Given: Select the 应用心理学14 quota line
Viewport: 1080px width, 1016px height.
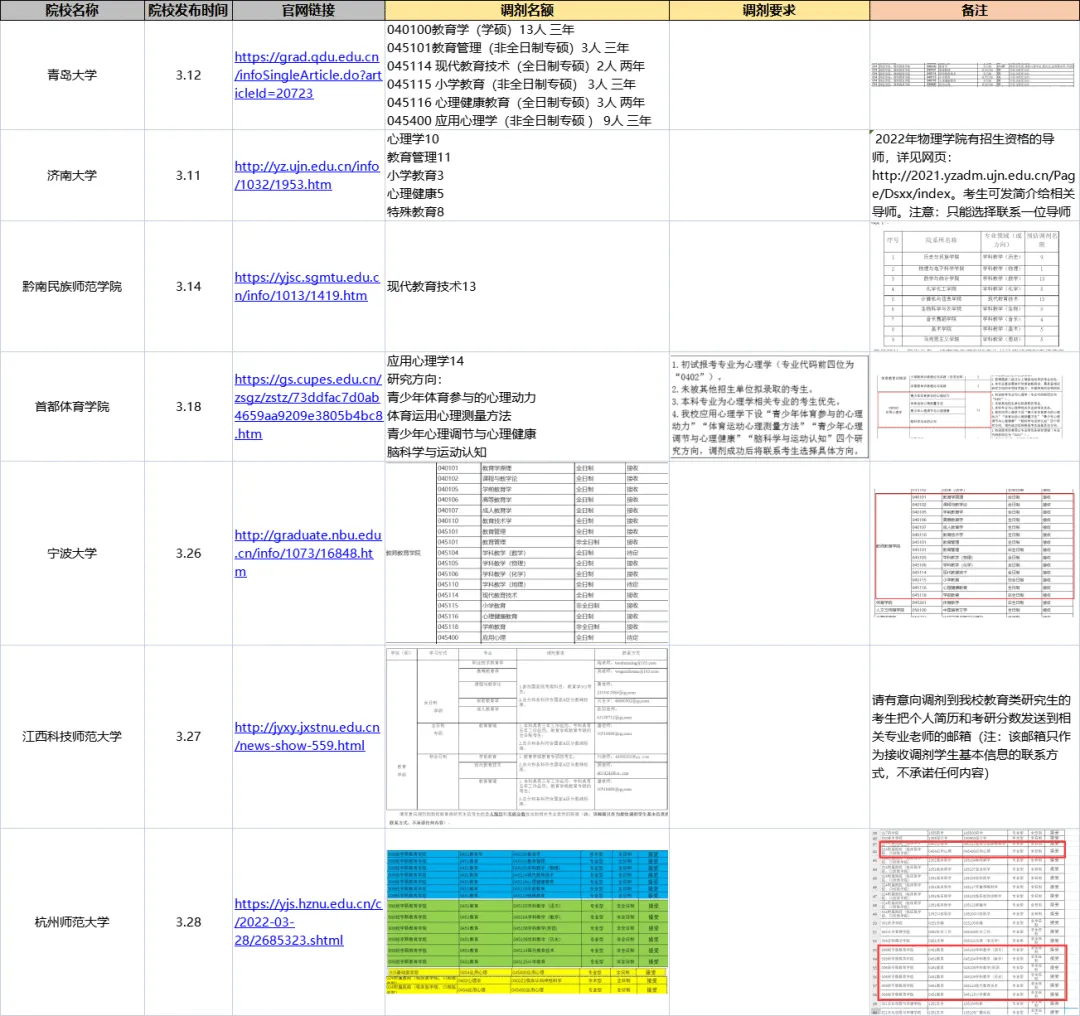Looking at the screenshot, I should [425, 361].
